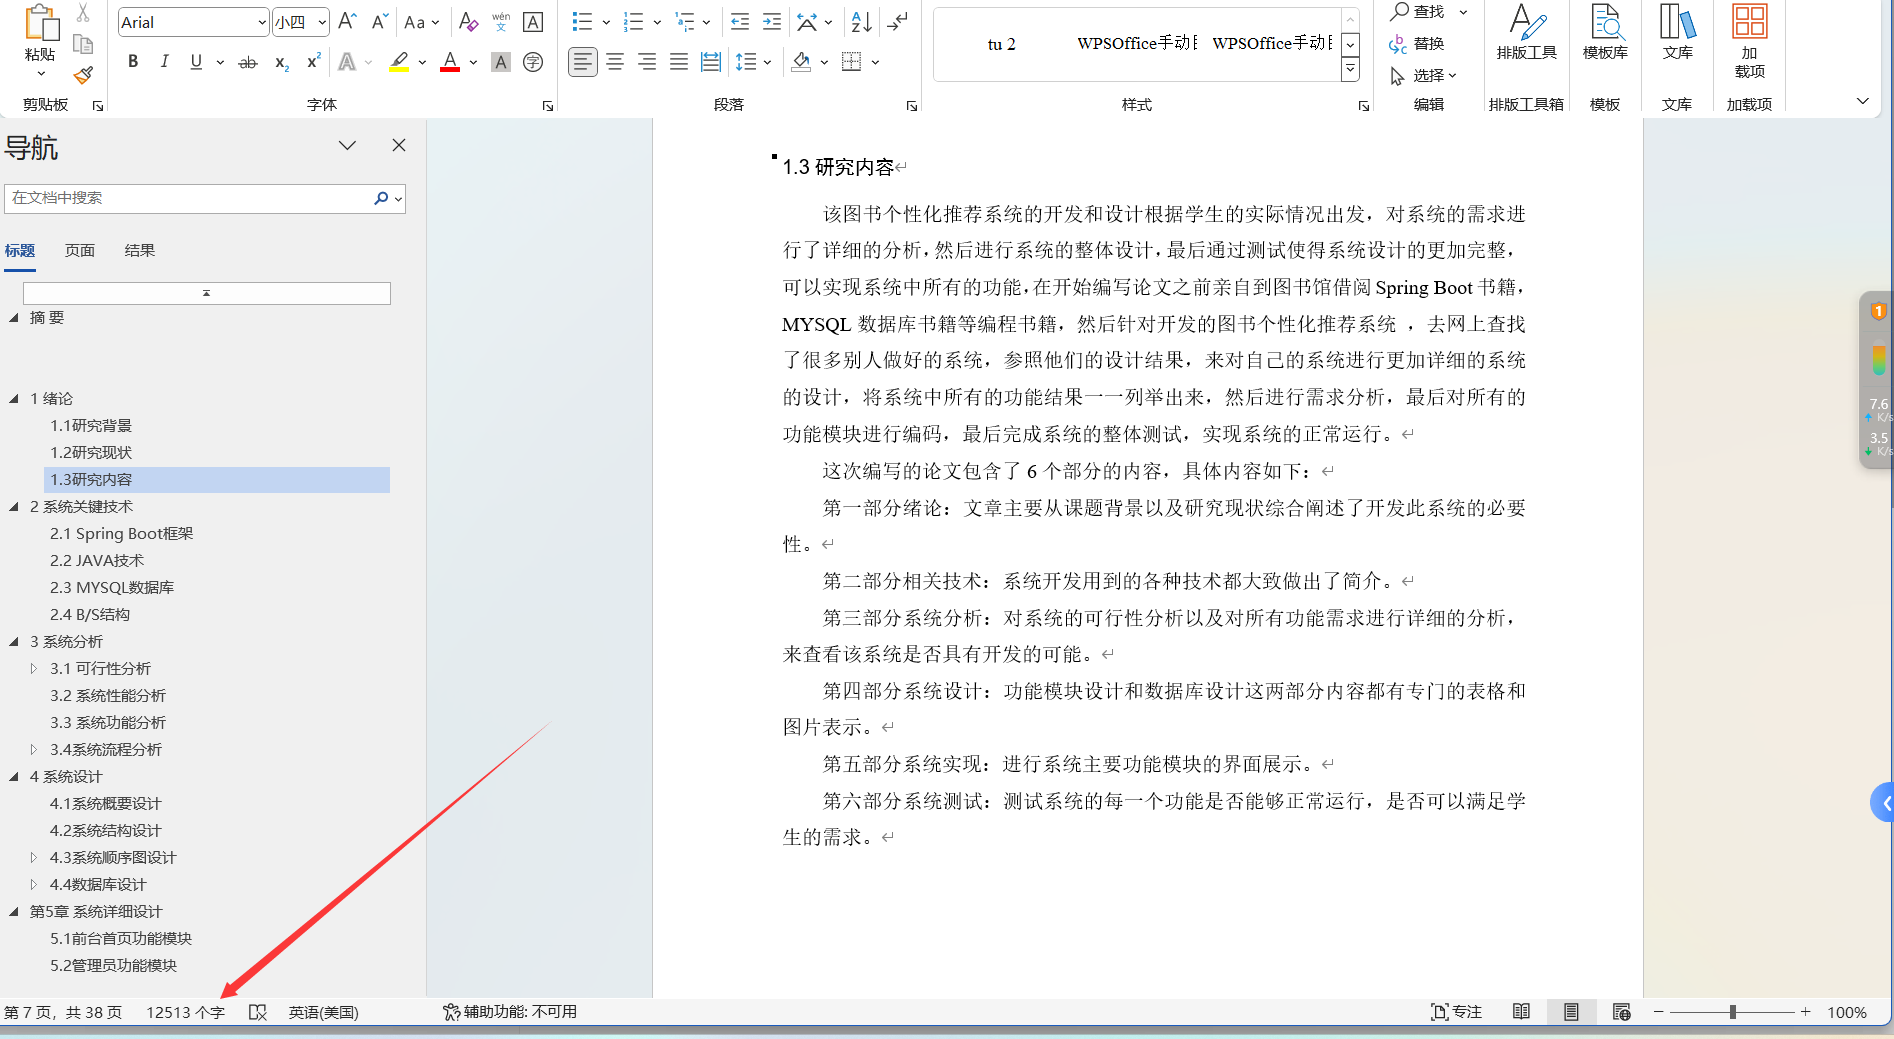This screenshot has width=1894, height=1039.
Task: Close the navigation pane
Action: pos(399,145)
